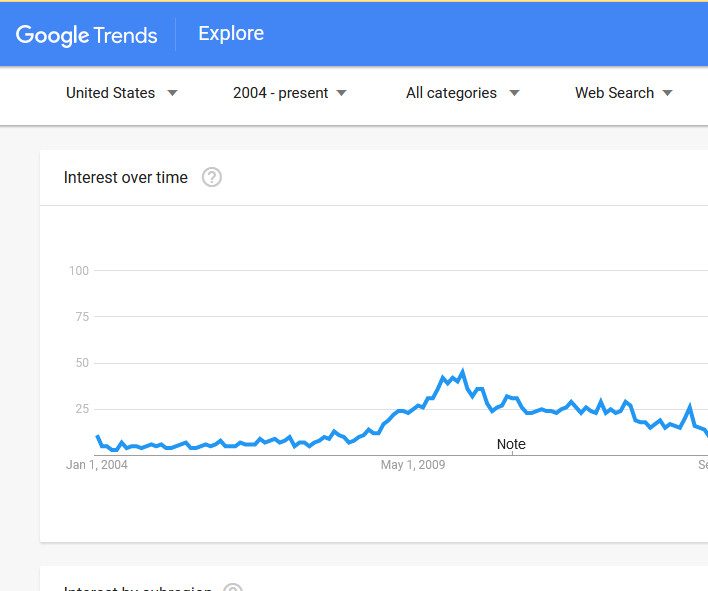Click the 100 value on the y-axis
This screenshot has width=708, height=591.
tap(79, 271)
